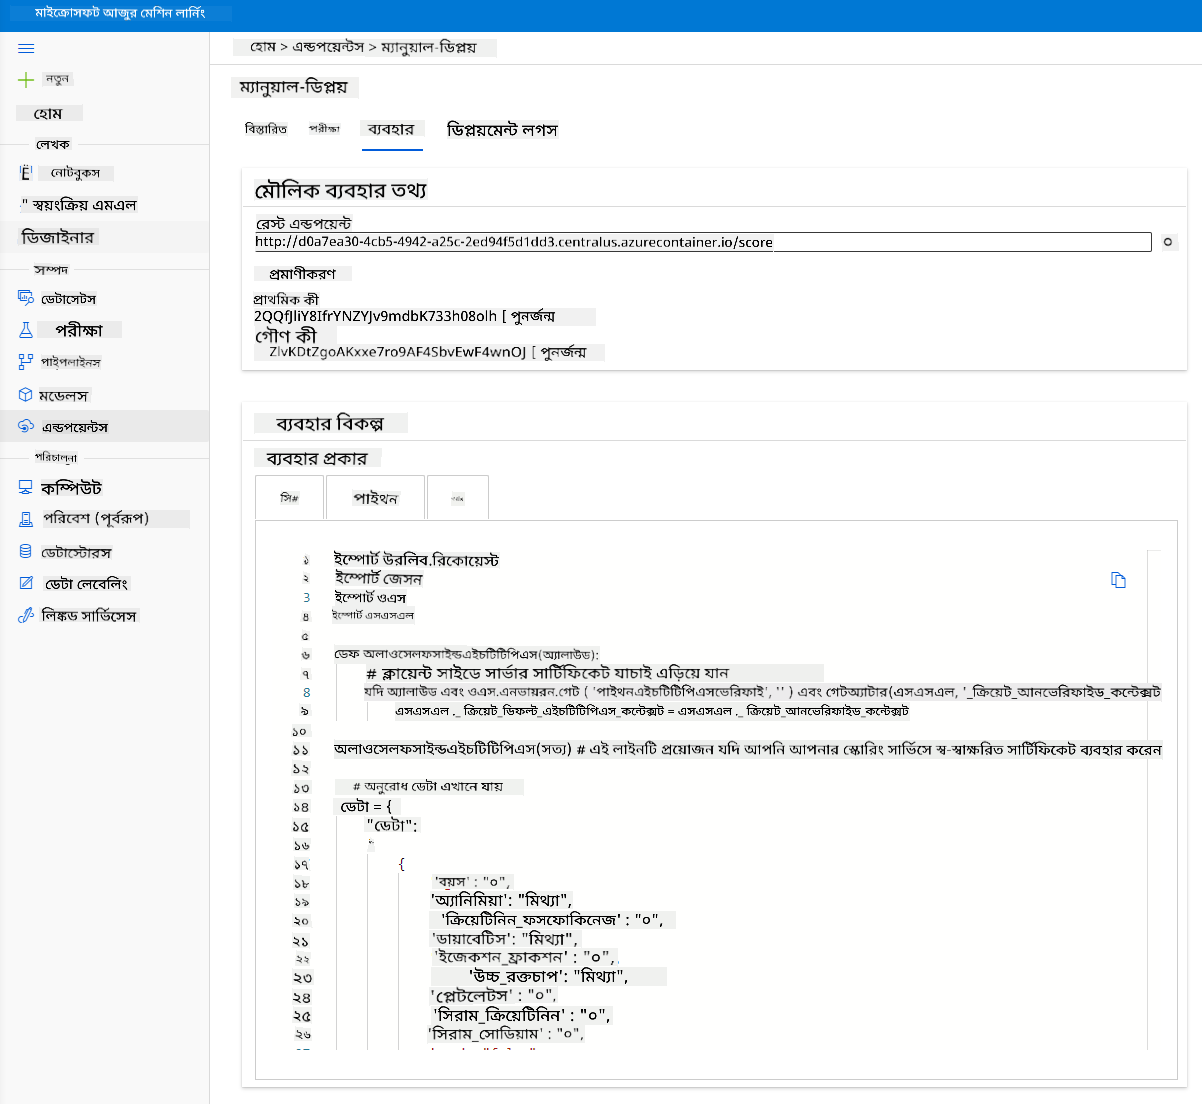This screenshot has height=1104, width=1202.
Task: Select the সি# code tab
Action: (290, 497)
